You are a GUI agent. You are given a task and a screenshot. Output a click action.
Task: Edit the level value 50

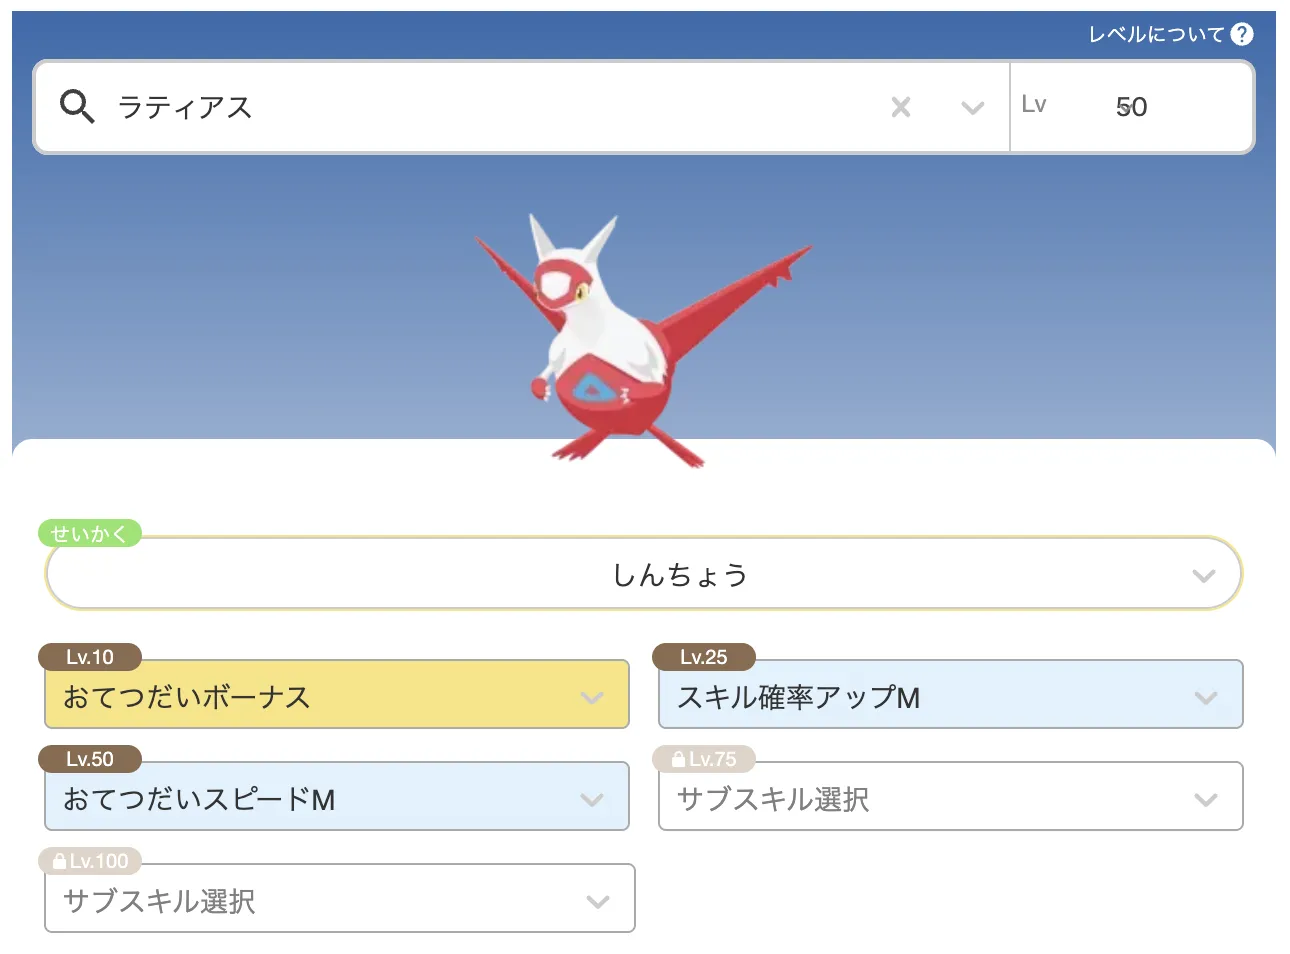[x=1132, y=107]
